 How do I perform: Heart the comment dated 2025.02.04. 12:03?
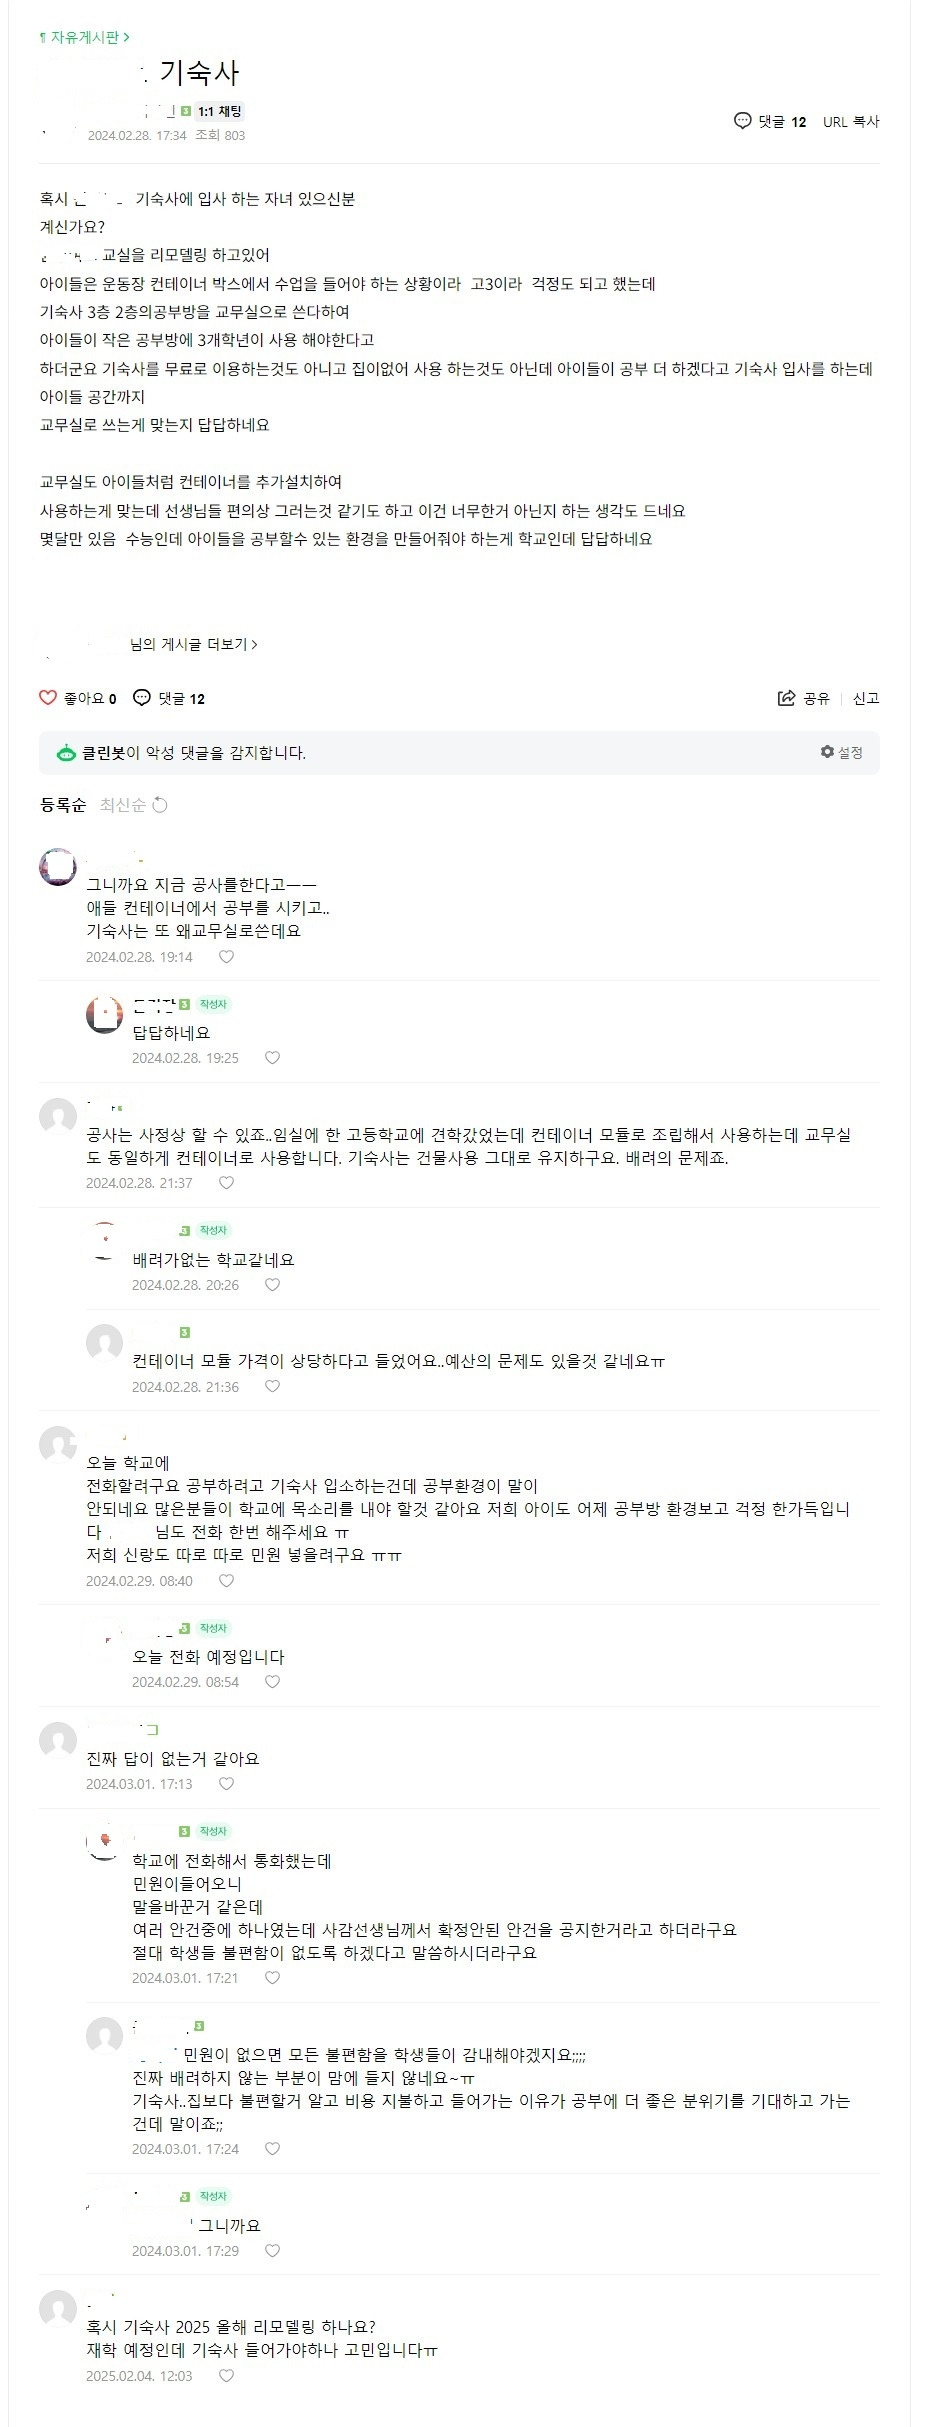[x=227, y=2376]
